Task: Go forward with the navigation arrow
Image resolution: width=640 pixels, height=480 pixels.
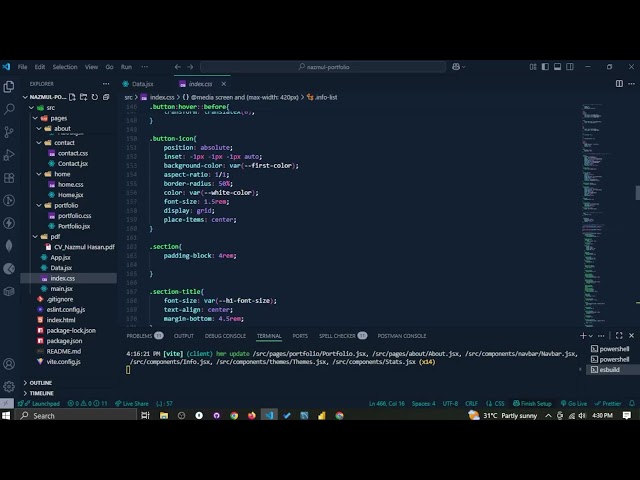Action: pos(190,67)
